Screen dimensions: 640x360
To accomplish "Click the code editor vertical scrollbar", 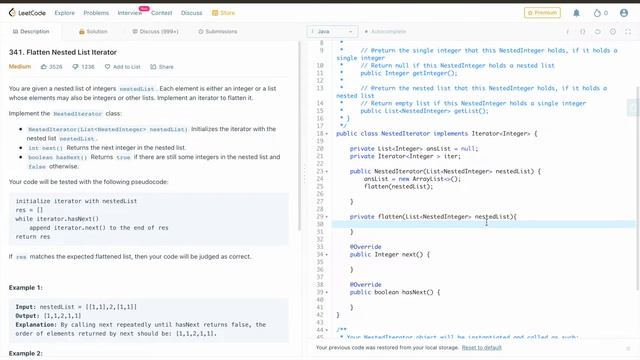I will click(637, 188).
